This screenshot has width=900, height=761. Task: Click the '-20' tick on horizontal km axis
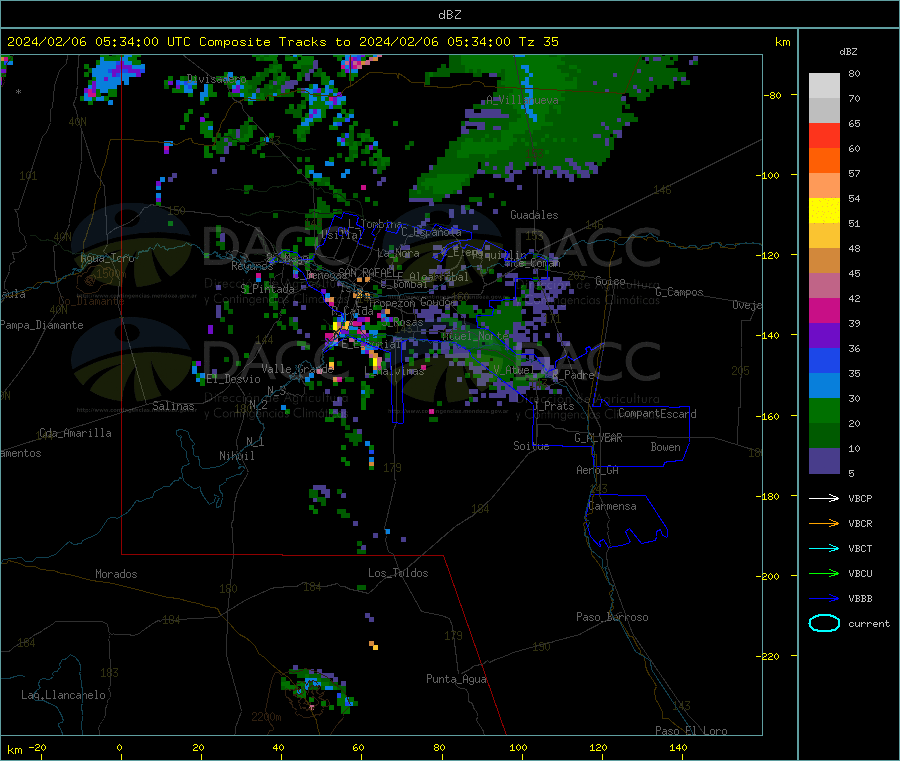38,747
